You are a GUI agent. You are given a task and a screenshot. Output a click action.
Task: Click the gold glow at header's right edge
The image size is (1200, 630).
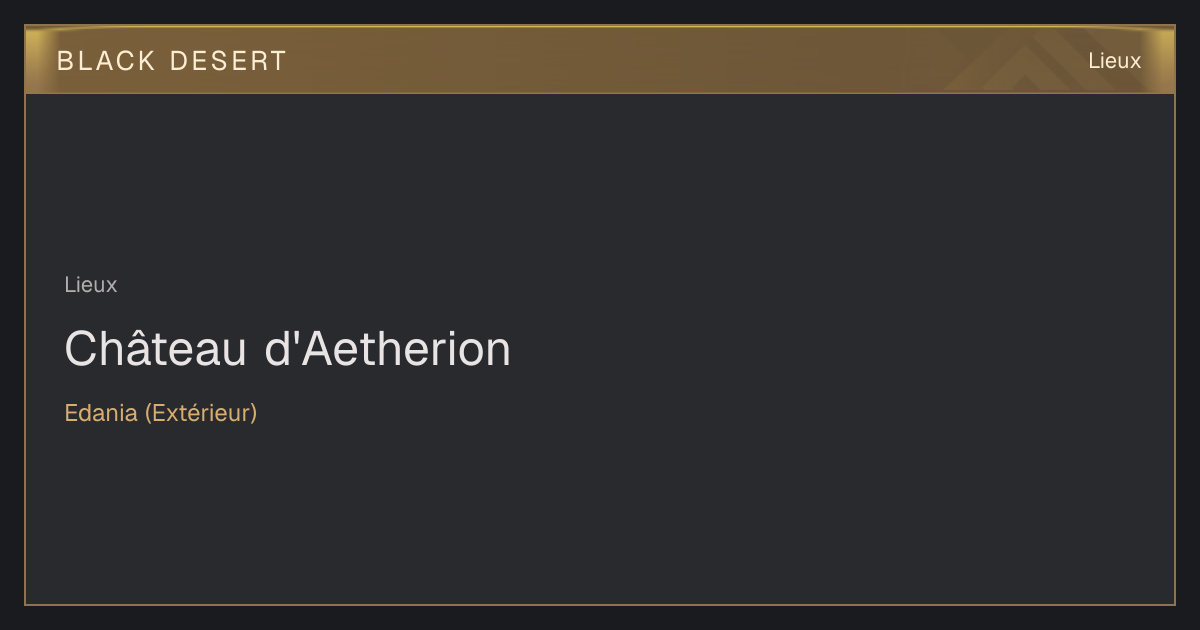[x=1162, y=60]
